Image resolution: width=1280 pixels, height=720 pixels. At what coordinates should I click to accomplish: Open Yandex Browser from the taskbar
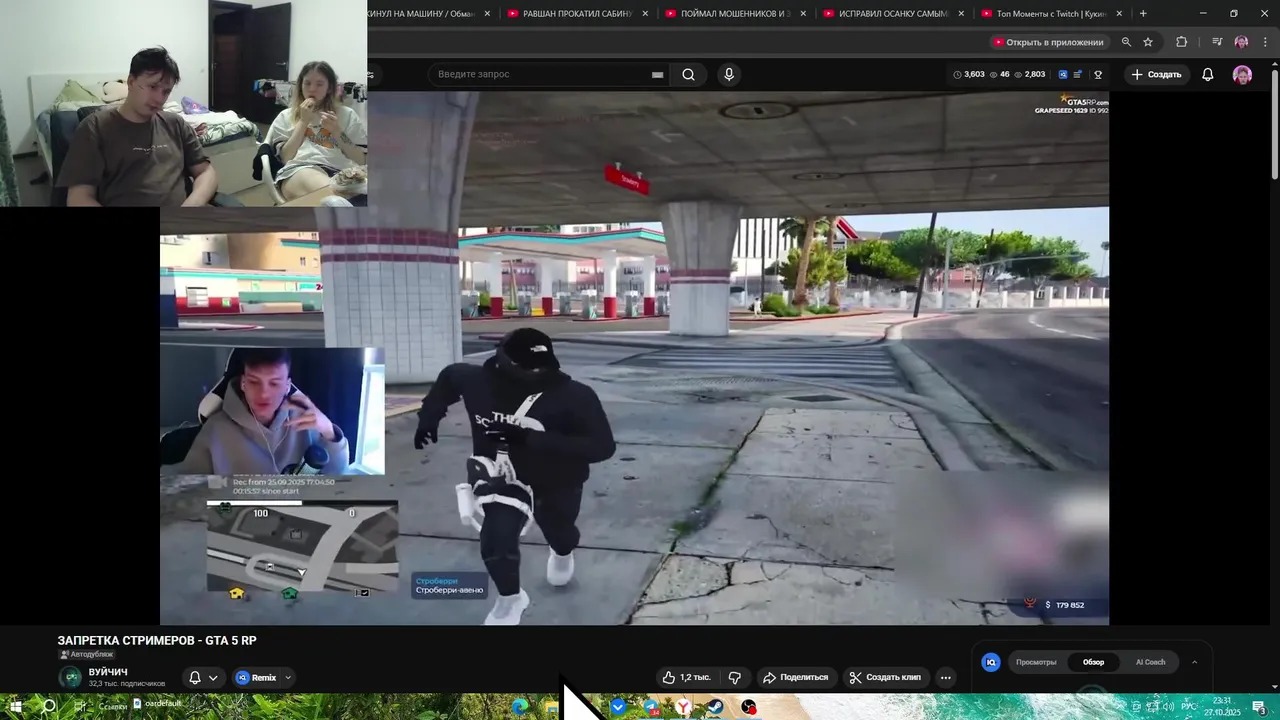click(683, 707)
